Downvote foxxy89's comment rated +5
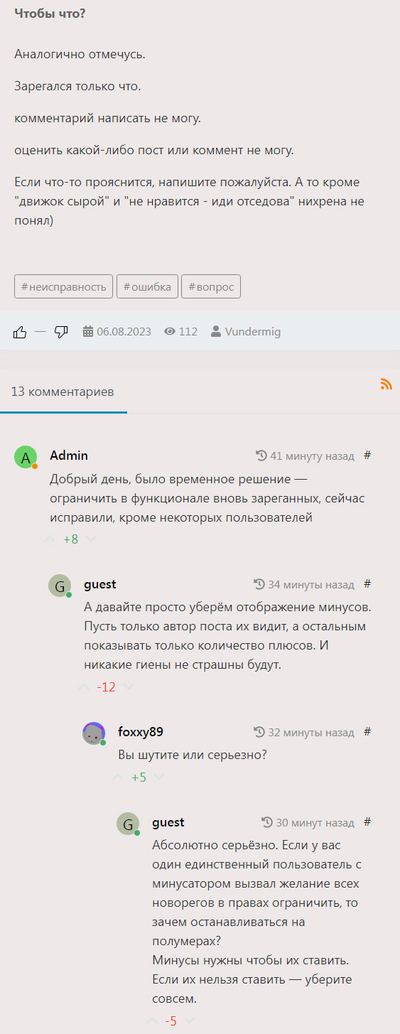The height and width of the screenshot is (1034, 400). pos(159,777)
